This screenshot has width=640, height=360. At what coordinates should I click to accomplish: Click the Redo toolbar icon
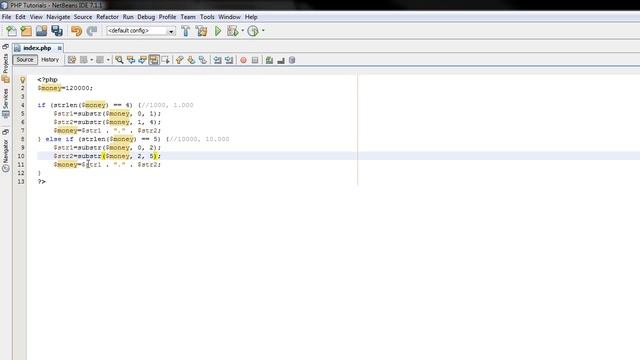pos(92,31)
